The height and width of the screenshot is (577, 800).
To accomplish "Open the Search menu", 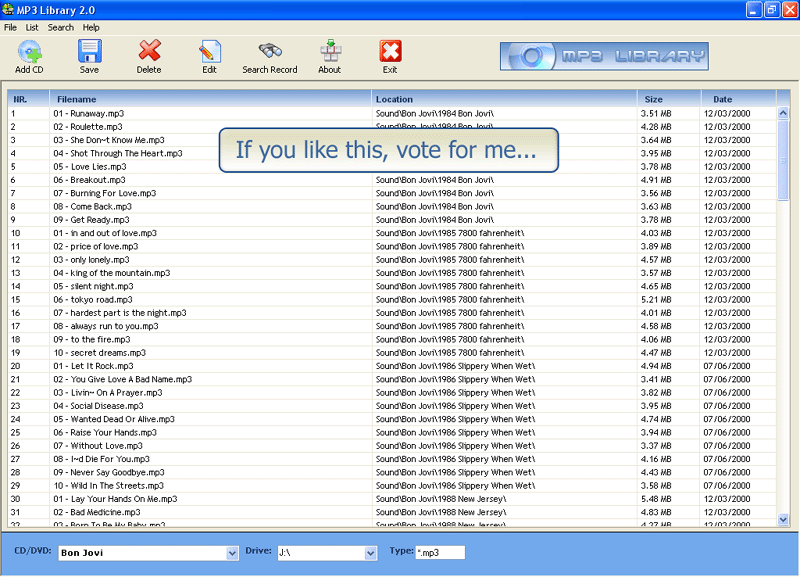I will click(x=60, y=27).
